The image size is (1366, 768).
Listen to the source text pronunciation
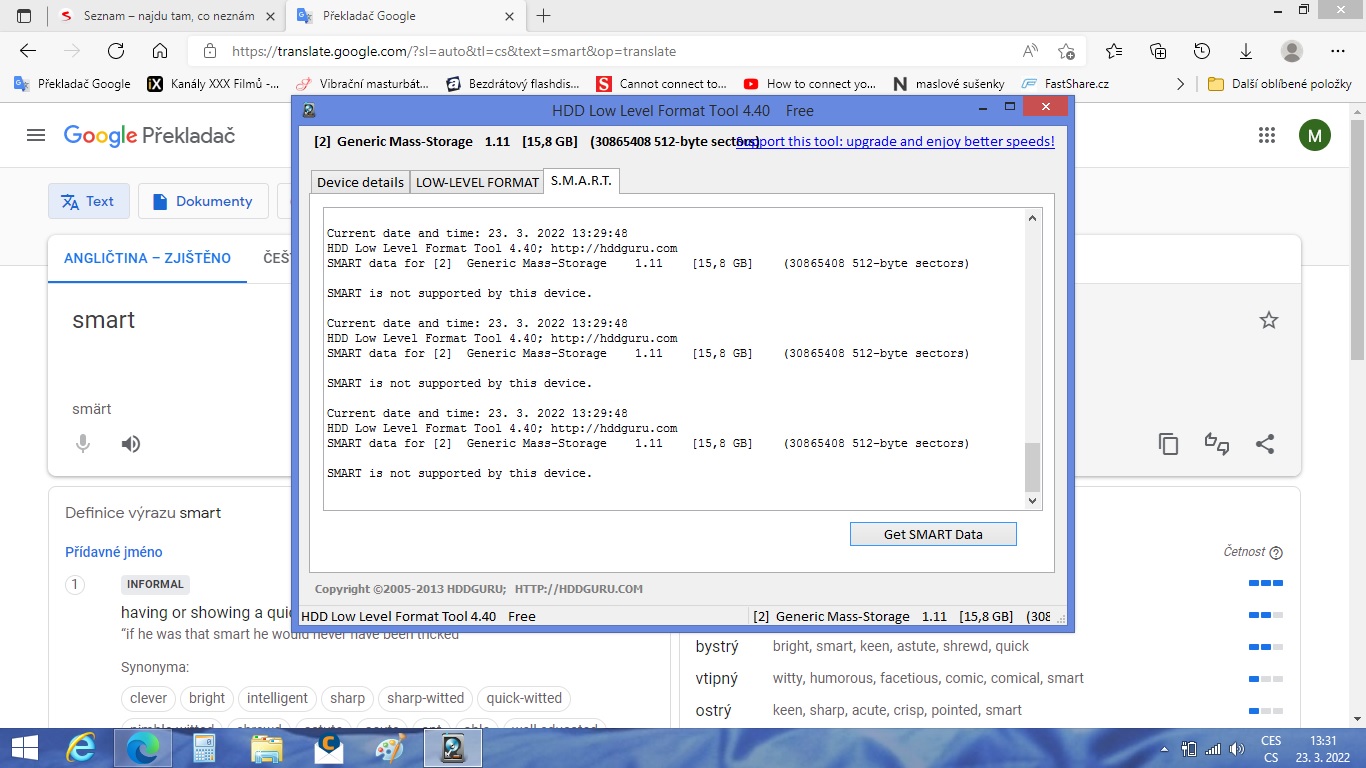131,444
